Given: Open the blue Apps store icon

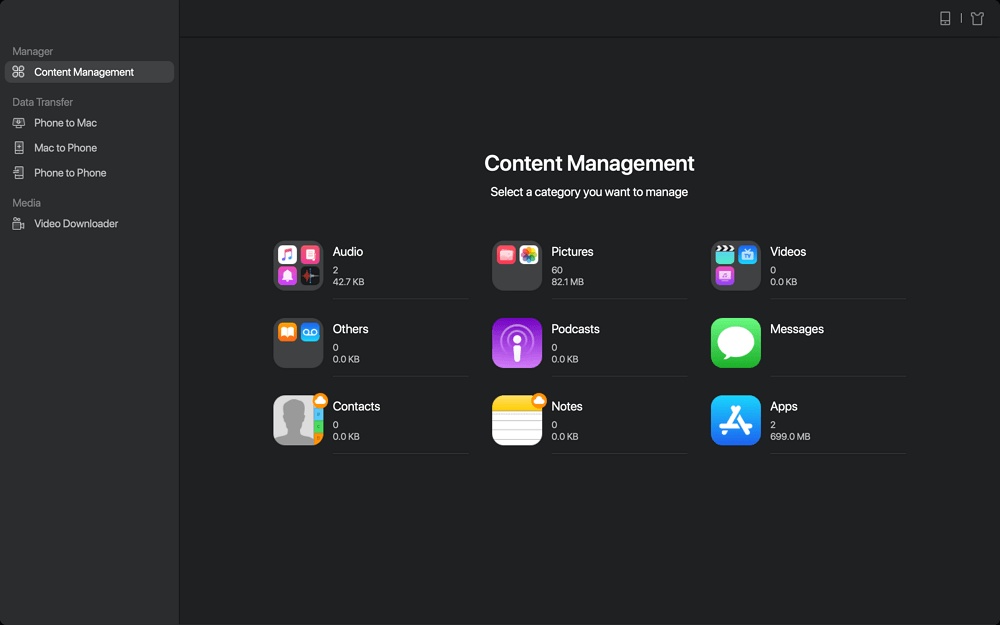Looking at the screenshot, I should click(x=735, y=420).
